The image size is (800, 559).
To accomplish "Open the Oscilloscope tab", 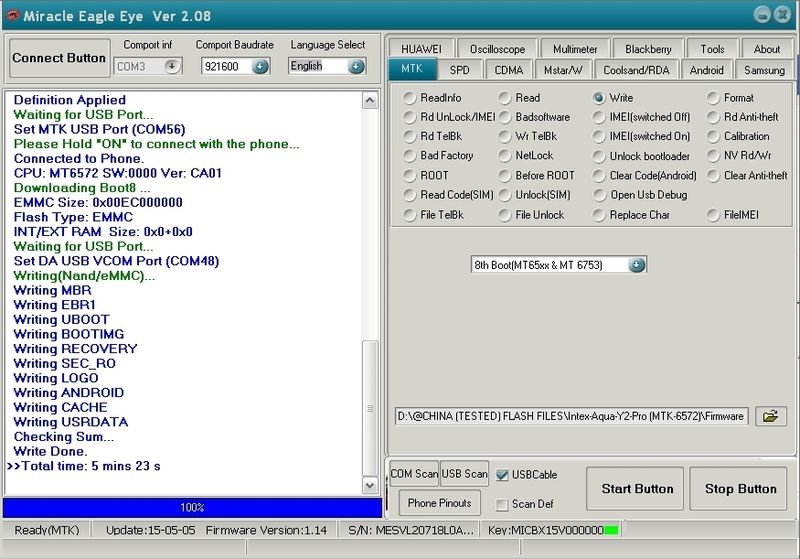I will click(x=497, y=49).
